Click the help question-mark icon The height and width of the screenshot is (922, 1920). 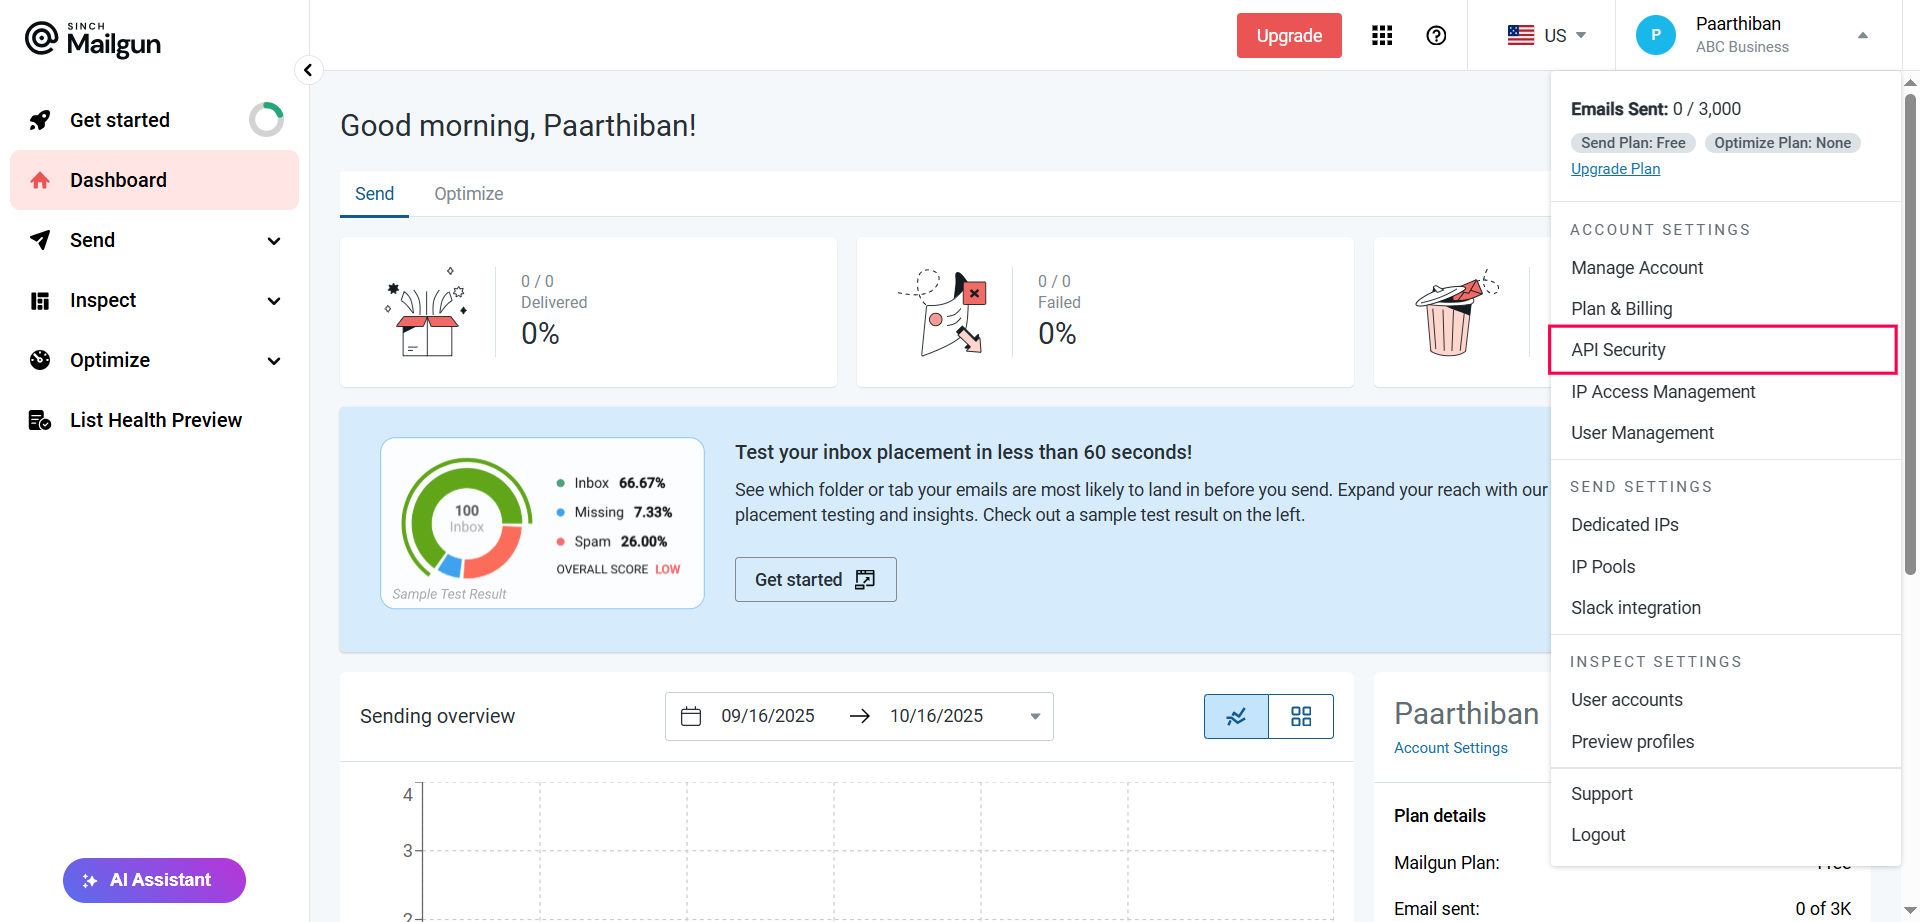pyautogui.click(x=1437, y=35)
